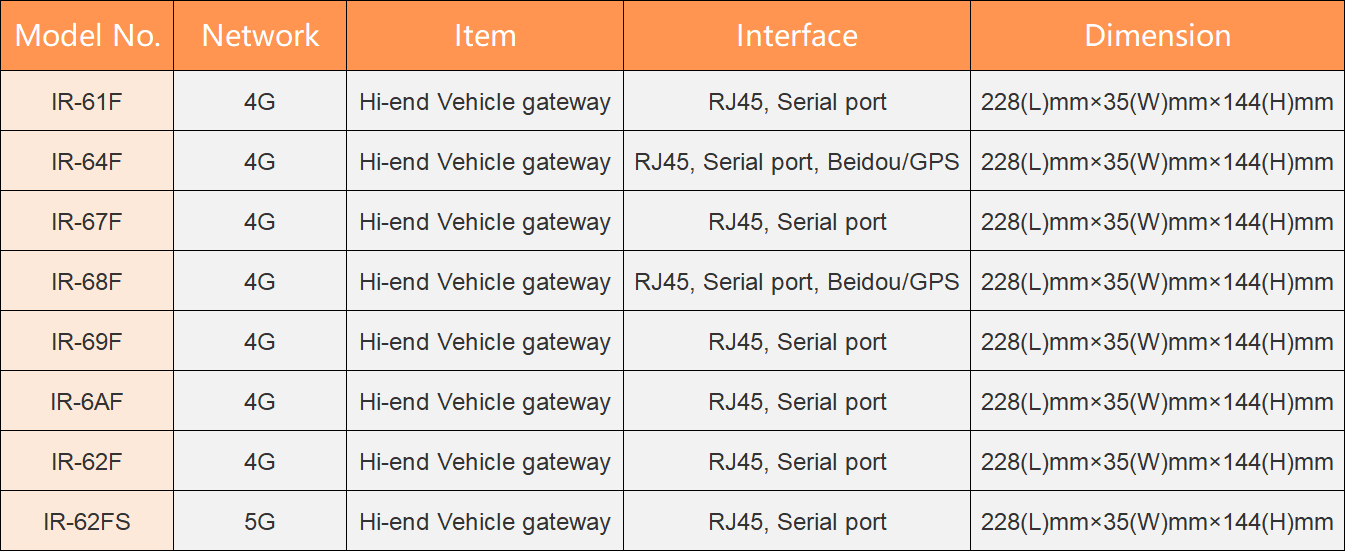Viewport: 1345px width, 551px height.
Task: Click the IR-61F 4G network cell
Action: (x=260, y=102)
